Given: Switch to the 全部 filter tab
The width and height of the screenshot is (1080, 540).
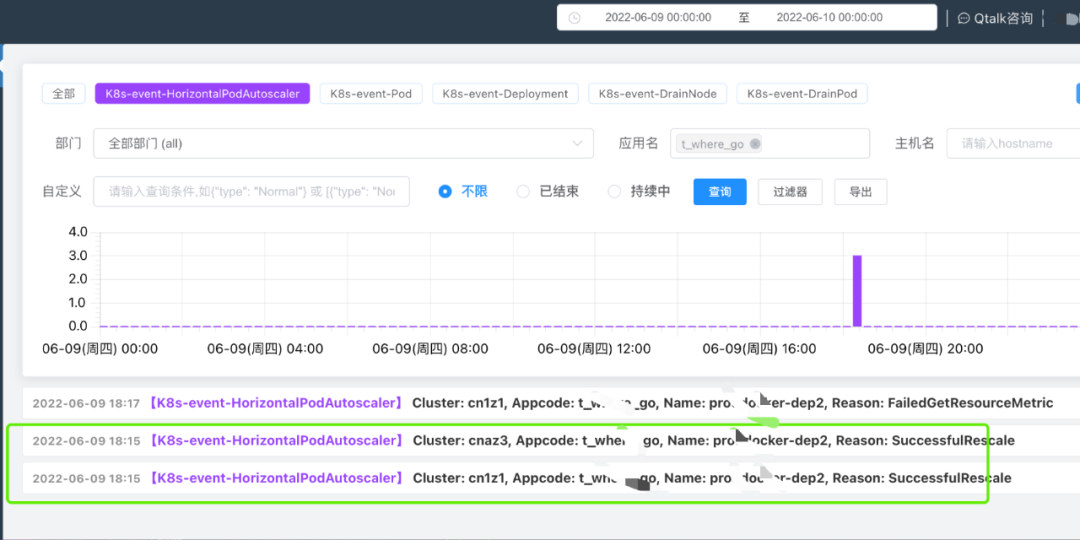Looking at the screenshot, I should pos(64,94).
